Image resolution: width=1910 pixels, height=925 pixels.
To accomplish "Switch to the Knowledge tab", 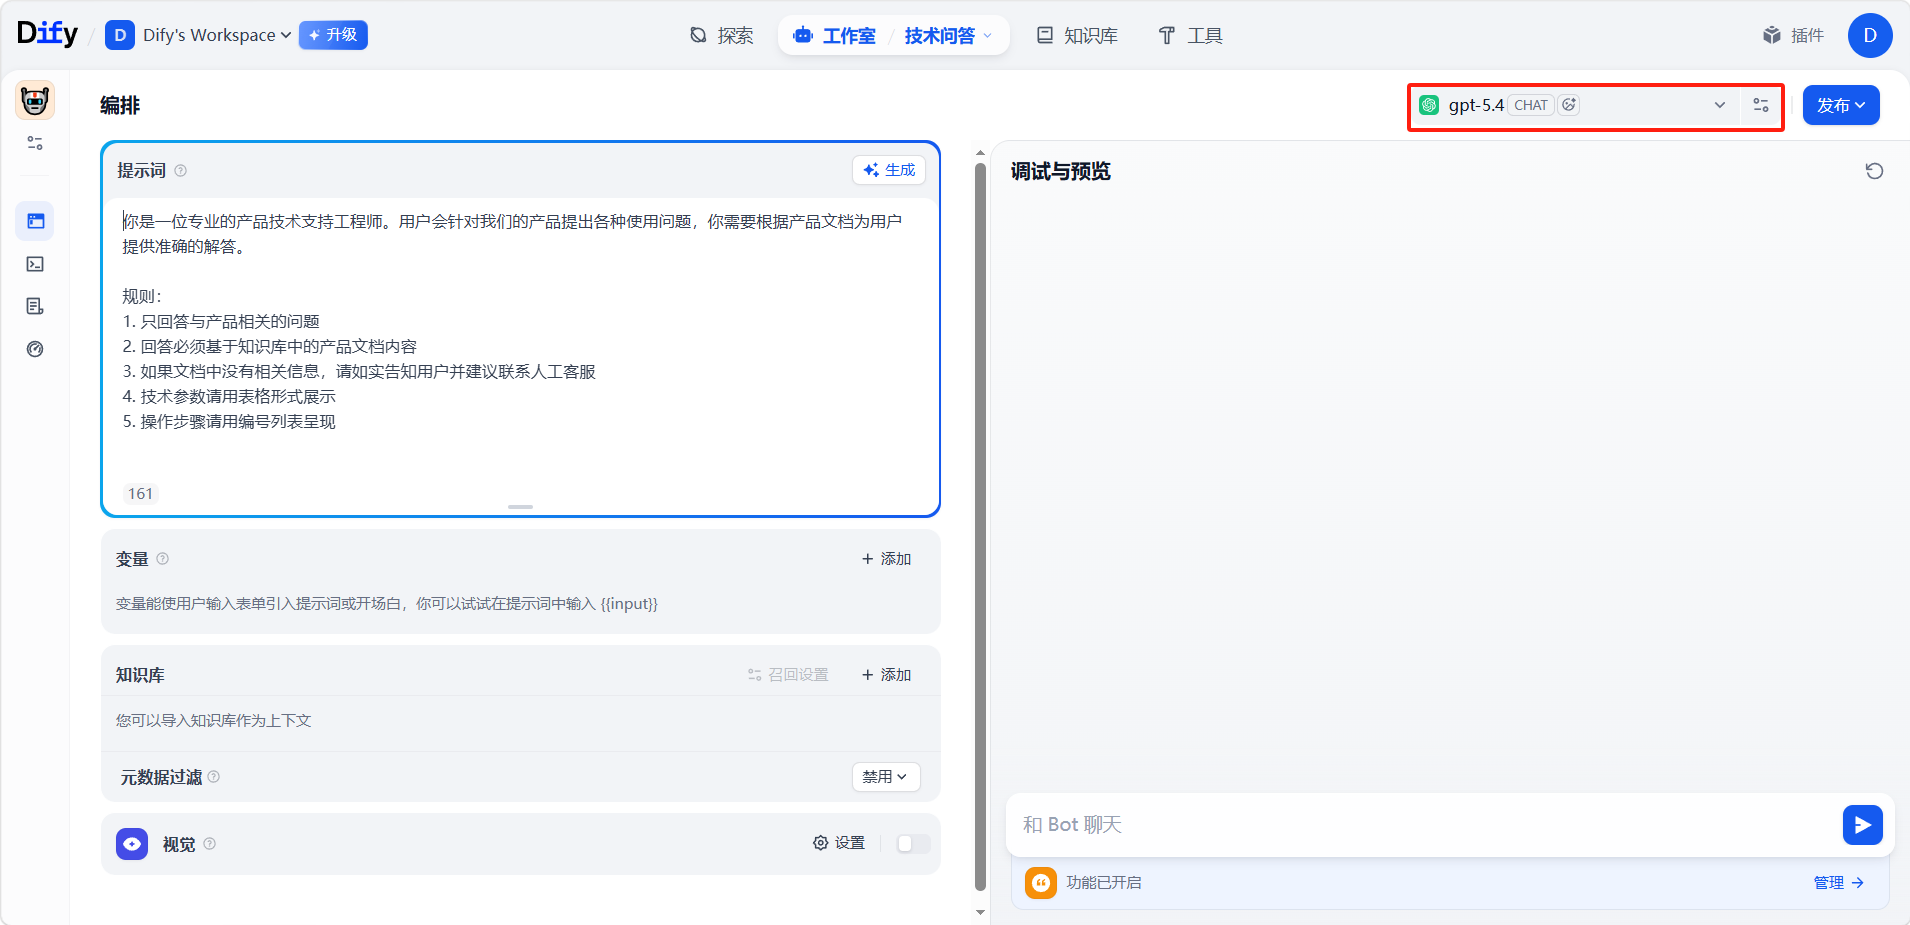I will tap(1077, 36).
